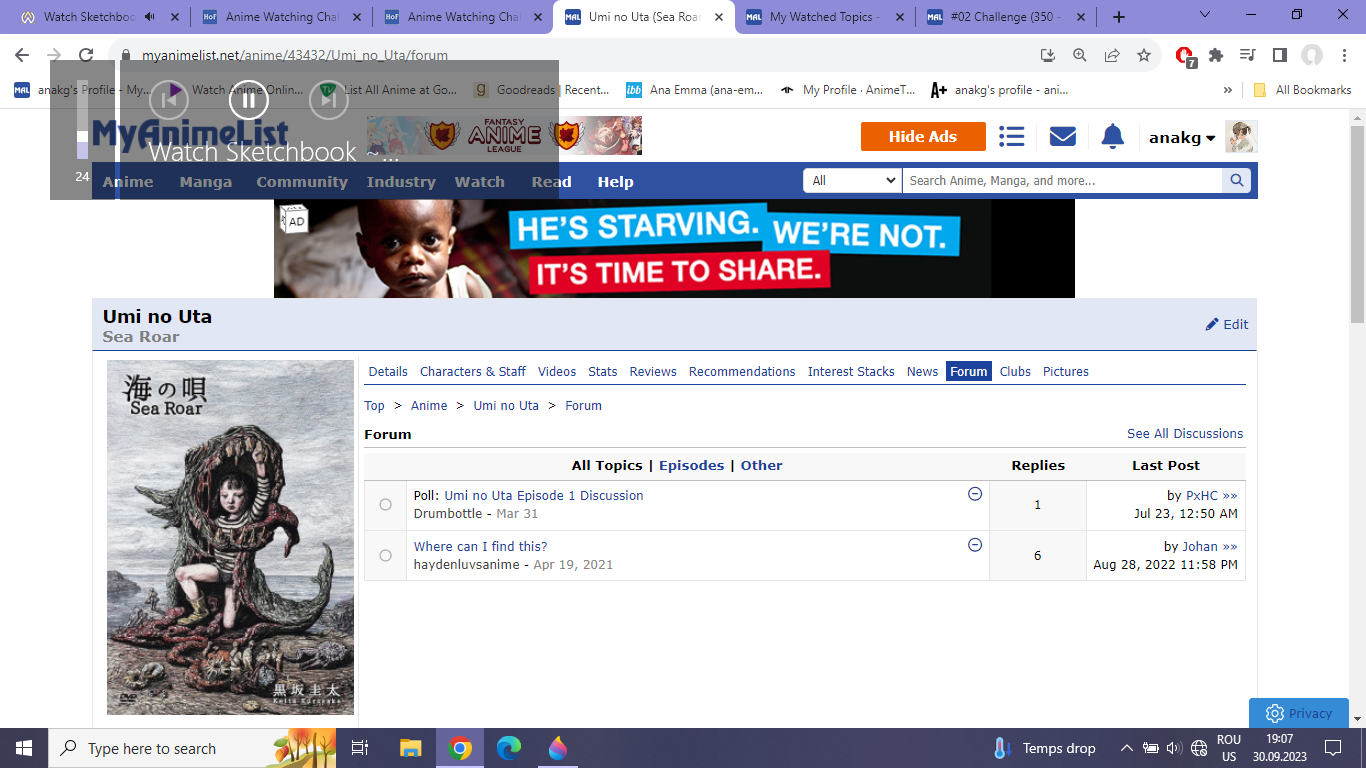
Task: Select radio button for Where can I find this topic
Action: 386,555
